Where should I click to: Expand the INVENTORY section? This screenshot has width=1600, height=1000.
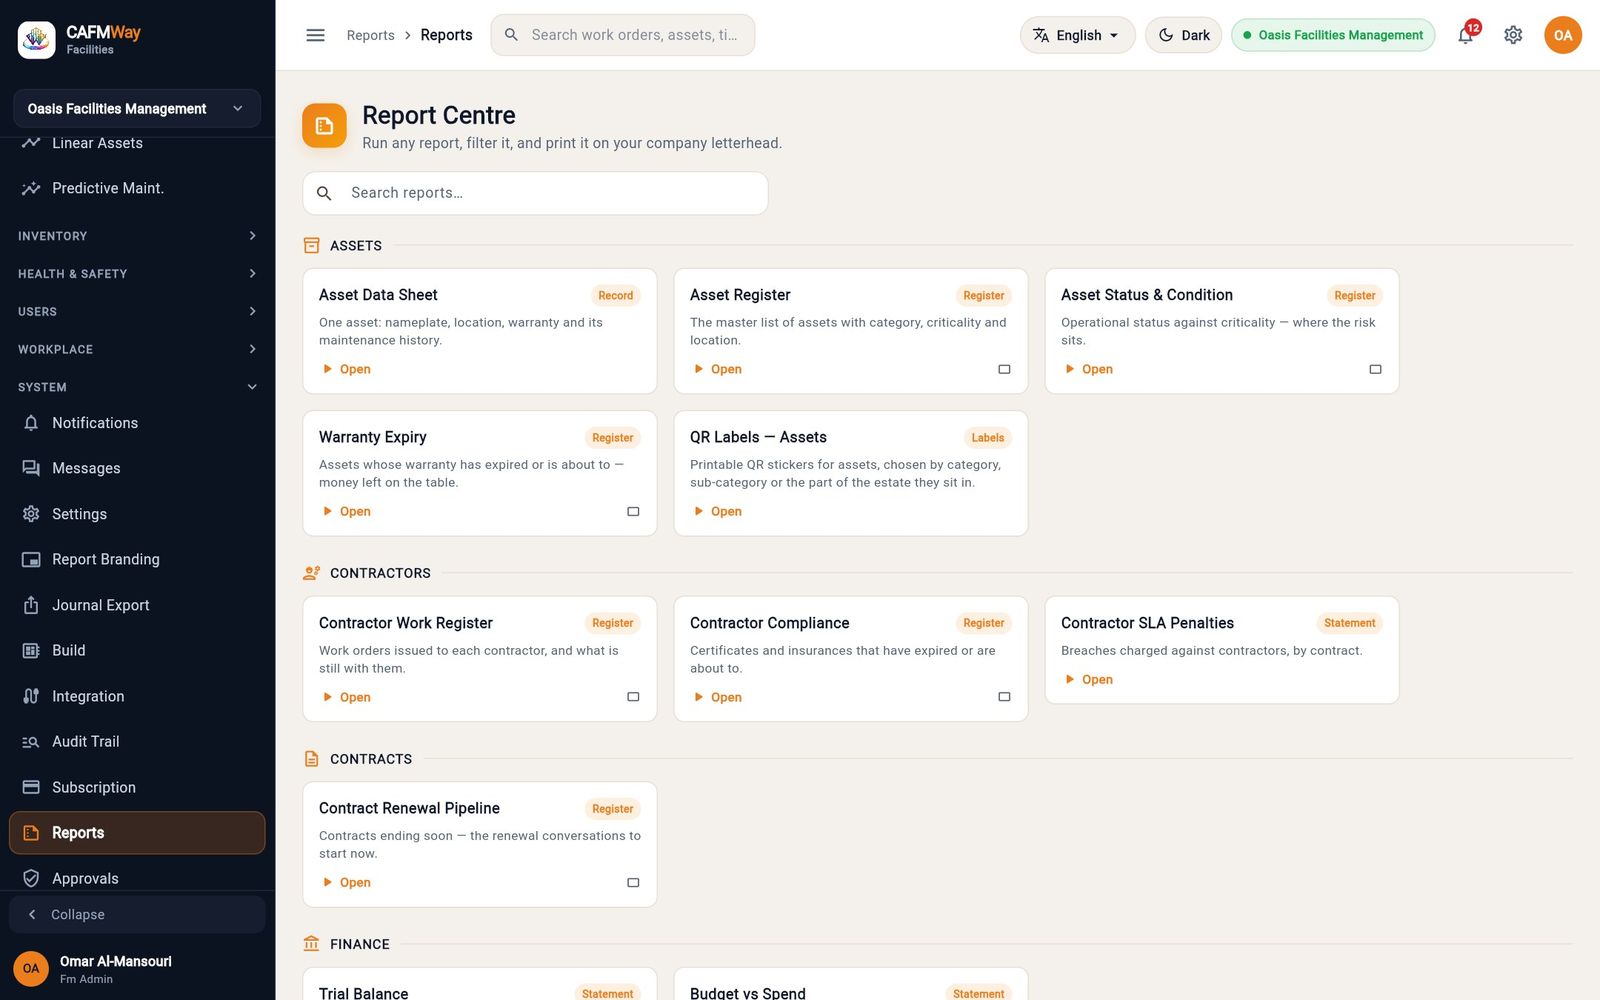(137, 236)
